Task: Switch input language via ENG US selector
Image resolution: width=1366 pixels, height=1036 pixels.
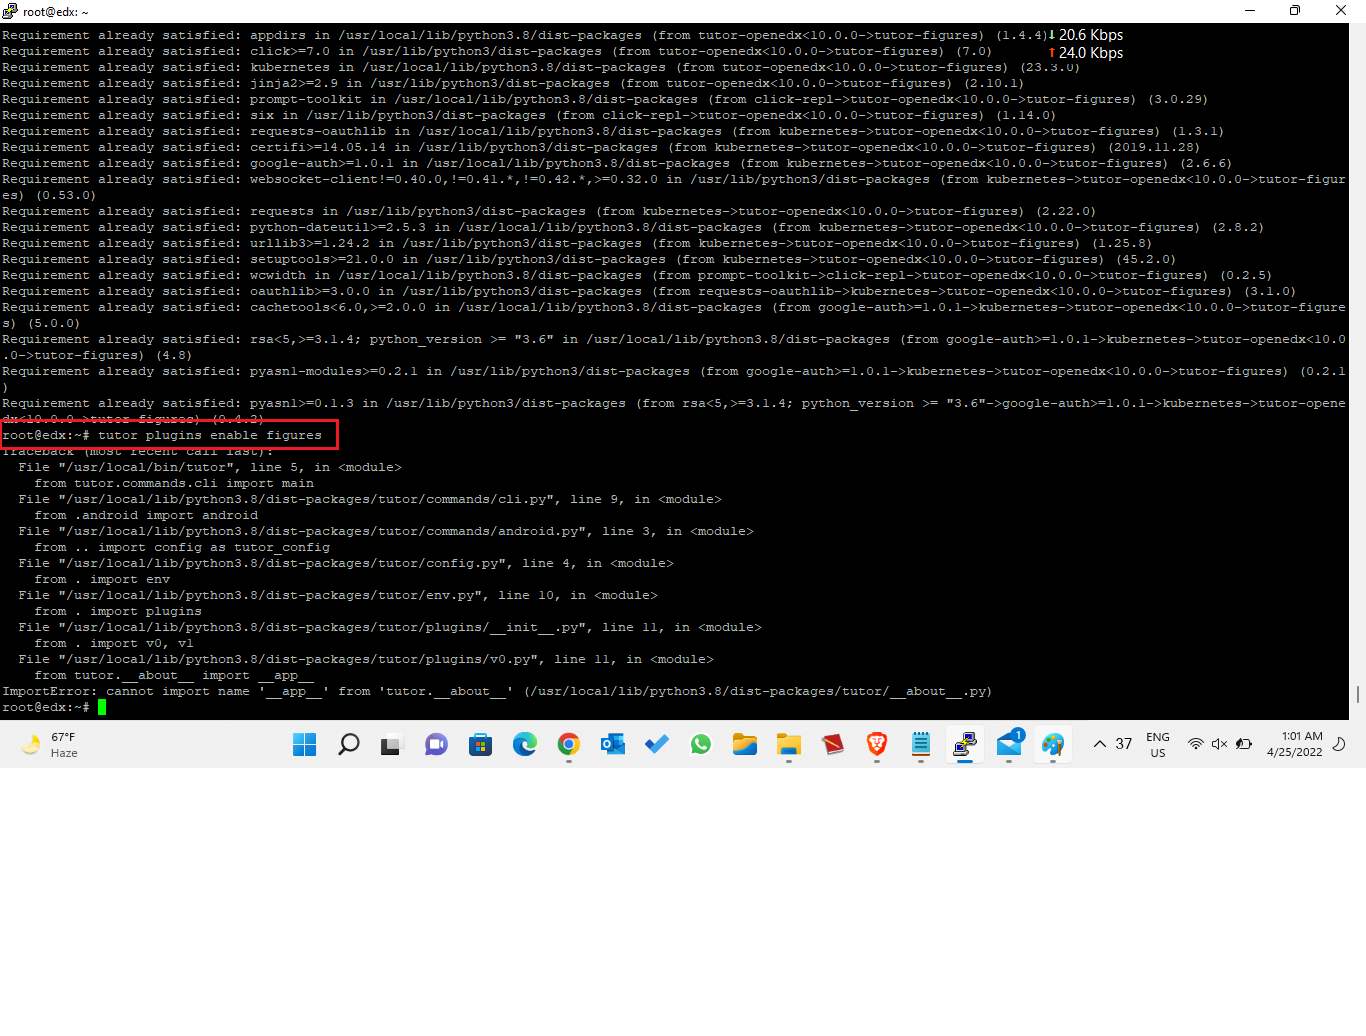Action: [1157, 744]
